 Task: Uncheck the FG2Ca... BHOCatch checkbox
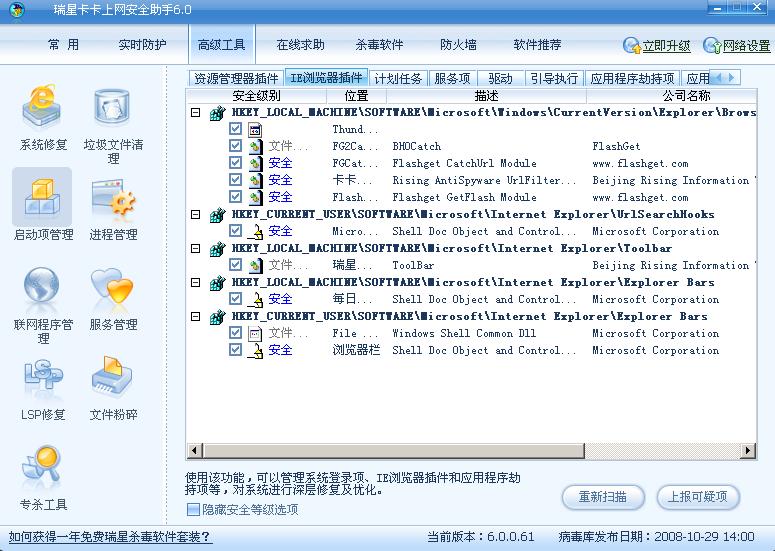pyautogui.click(x=235, y=146)
